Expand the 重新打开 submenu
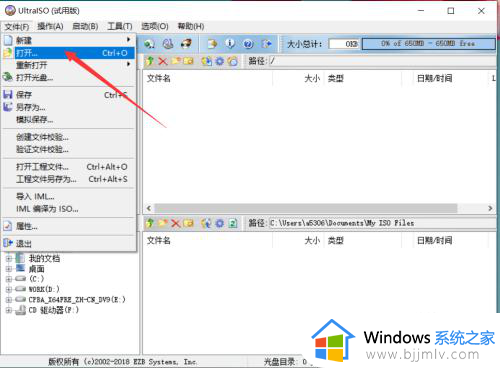 tap(69, 65)
